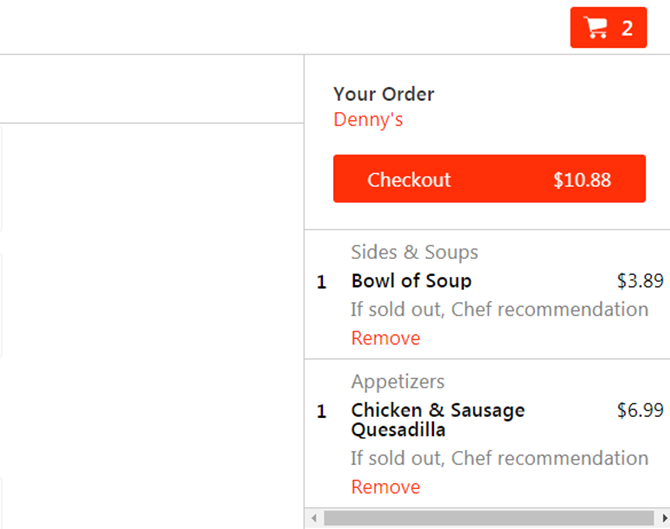Remove the Bowl of Soup item
The height and width of the screenshot is (529, 670).
coord(385,338)
